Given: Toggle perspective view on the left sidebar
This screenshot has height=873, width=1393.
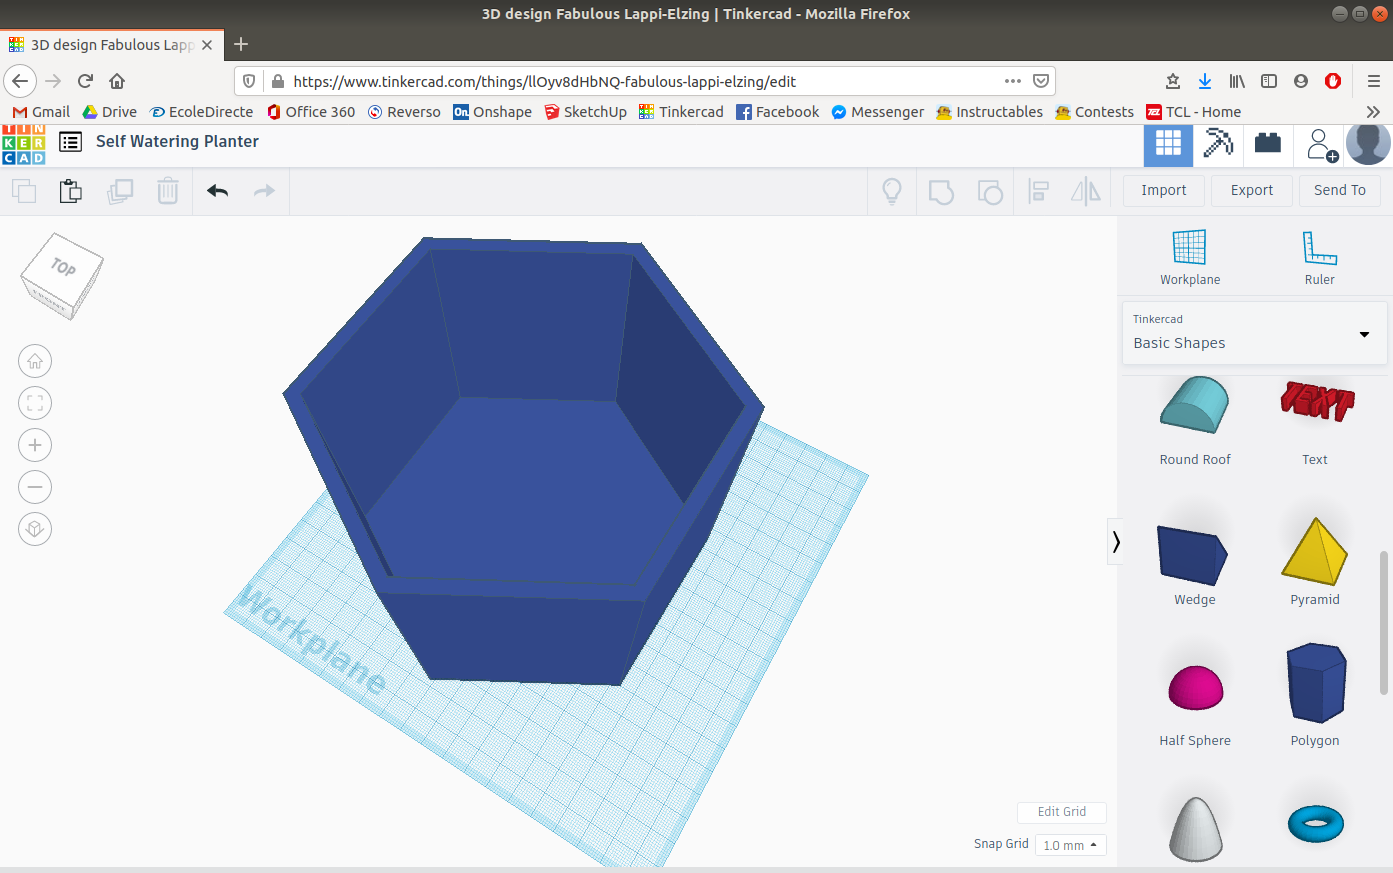Looking at the screenshot, I should tap(35, 529).
